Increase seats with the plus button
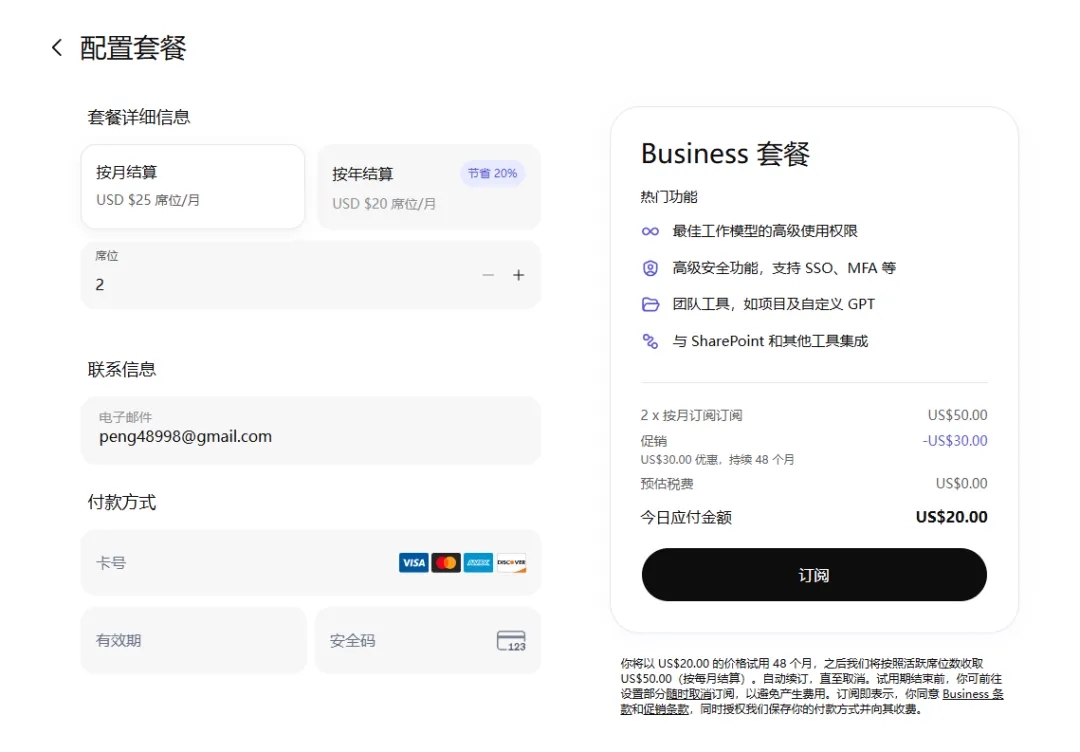The width and height of the screenshot is (1080, 752). click(519, 275)
